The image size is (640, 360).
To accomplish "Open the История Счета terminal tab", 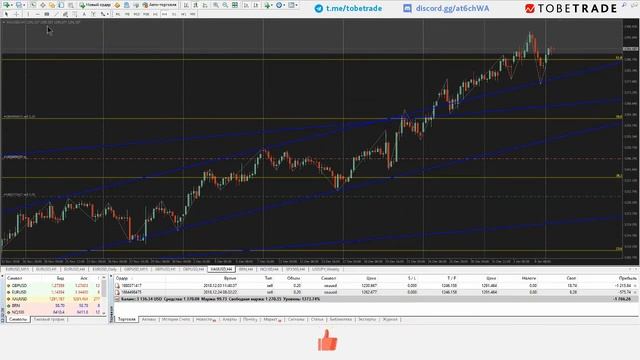I will point(176,319).
